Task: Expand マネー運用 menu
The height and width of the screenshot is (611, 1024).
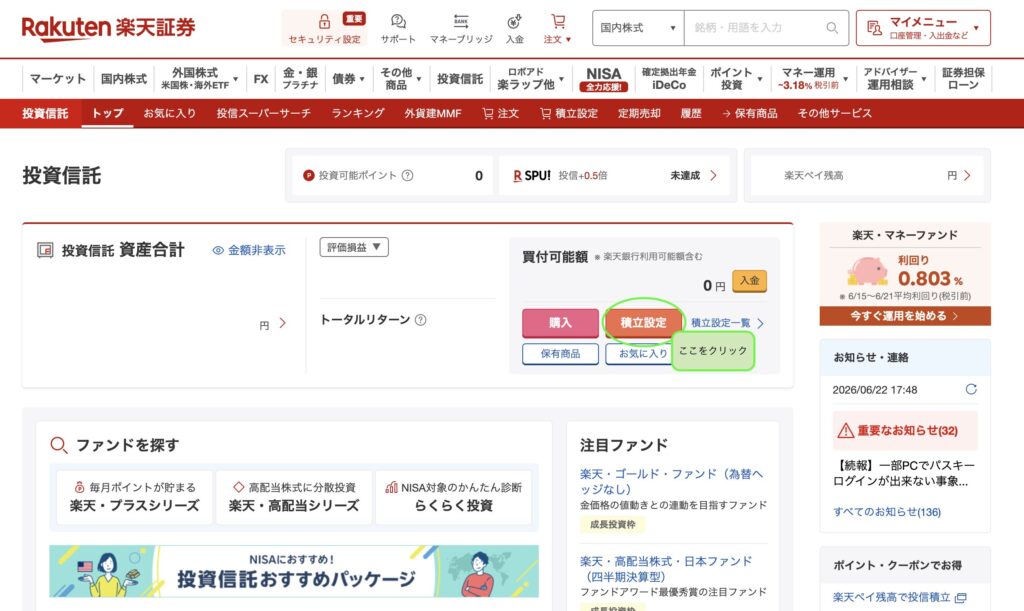Action: tap(812, 78)
